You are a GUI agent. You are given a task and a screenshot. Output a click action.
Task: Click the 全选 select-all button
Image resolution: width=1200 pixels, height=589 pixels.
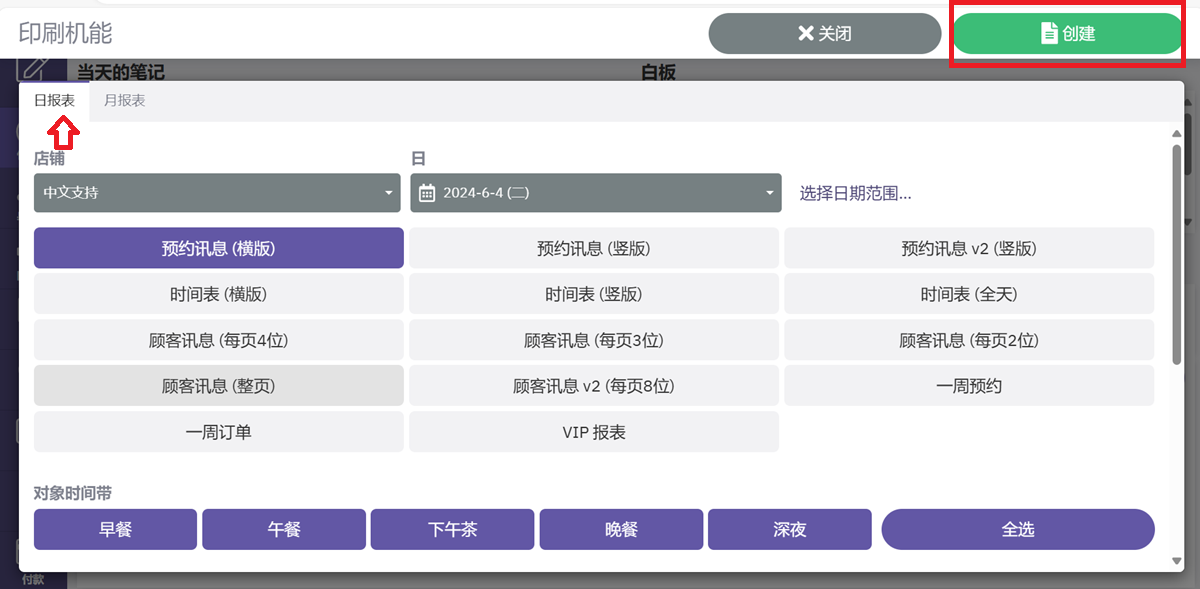tap(1018, 529)
